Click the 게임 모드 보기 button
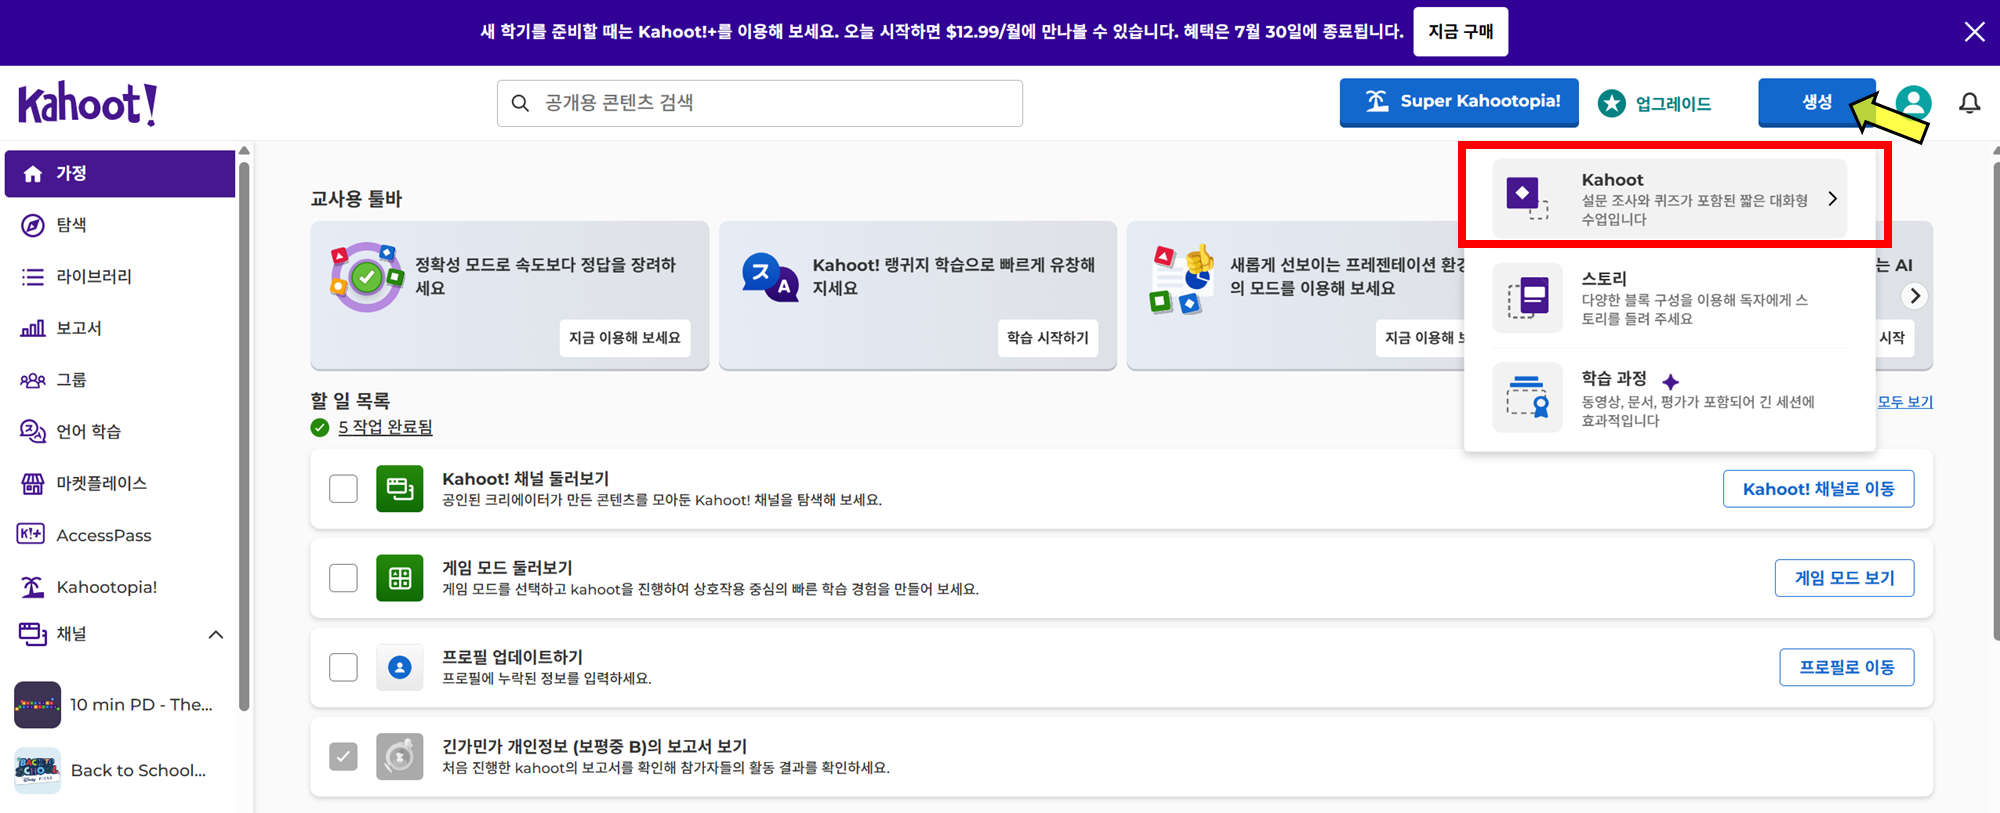Viewport: 2000px width, 813px height. 1844,578
